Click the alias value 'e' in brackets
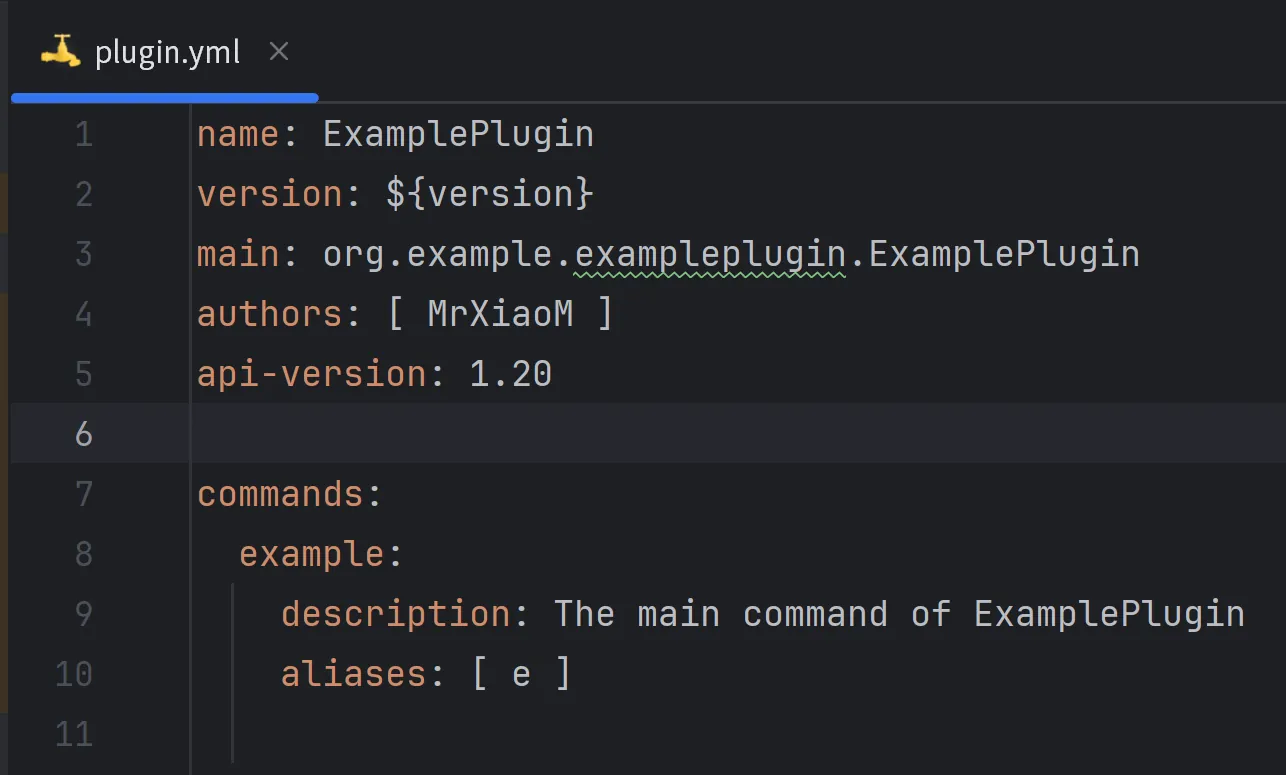The width and height of the screenshot is (1286, 775). click(x=521, y=676)
